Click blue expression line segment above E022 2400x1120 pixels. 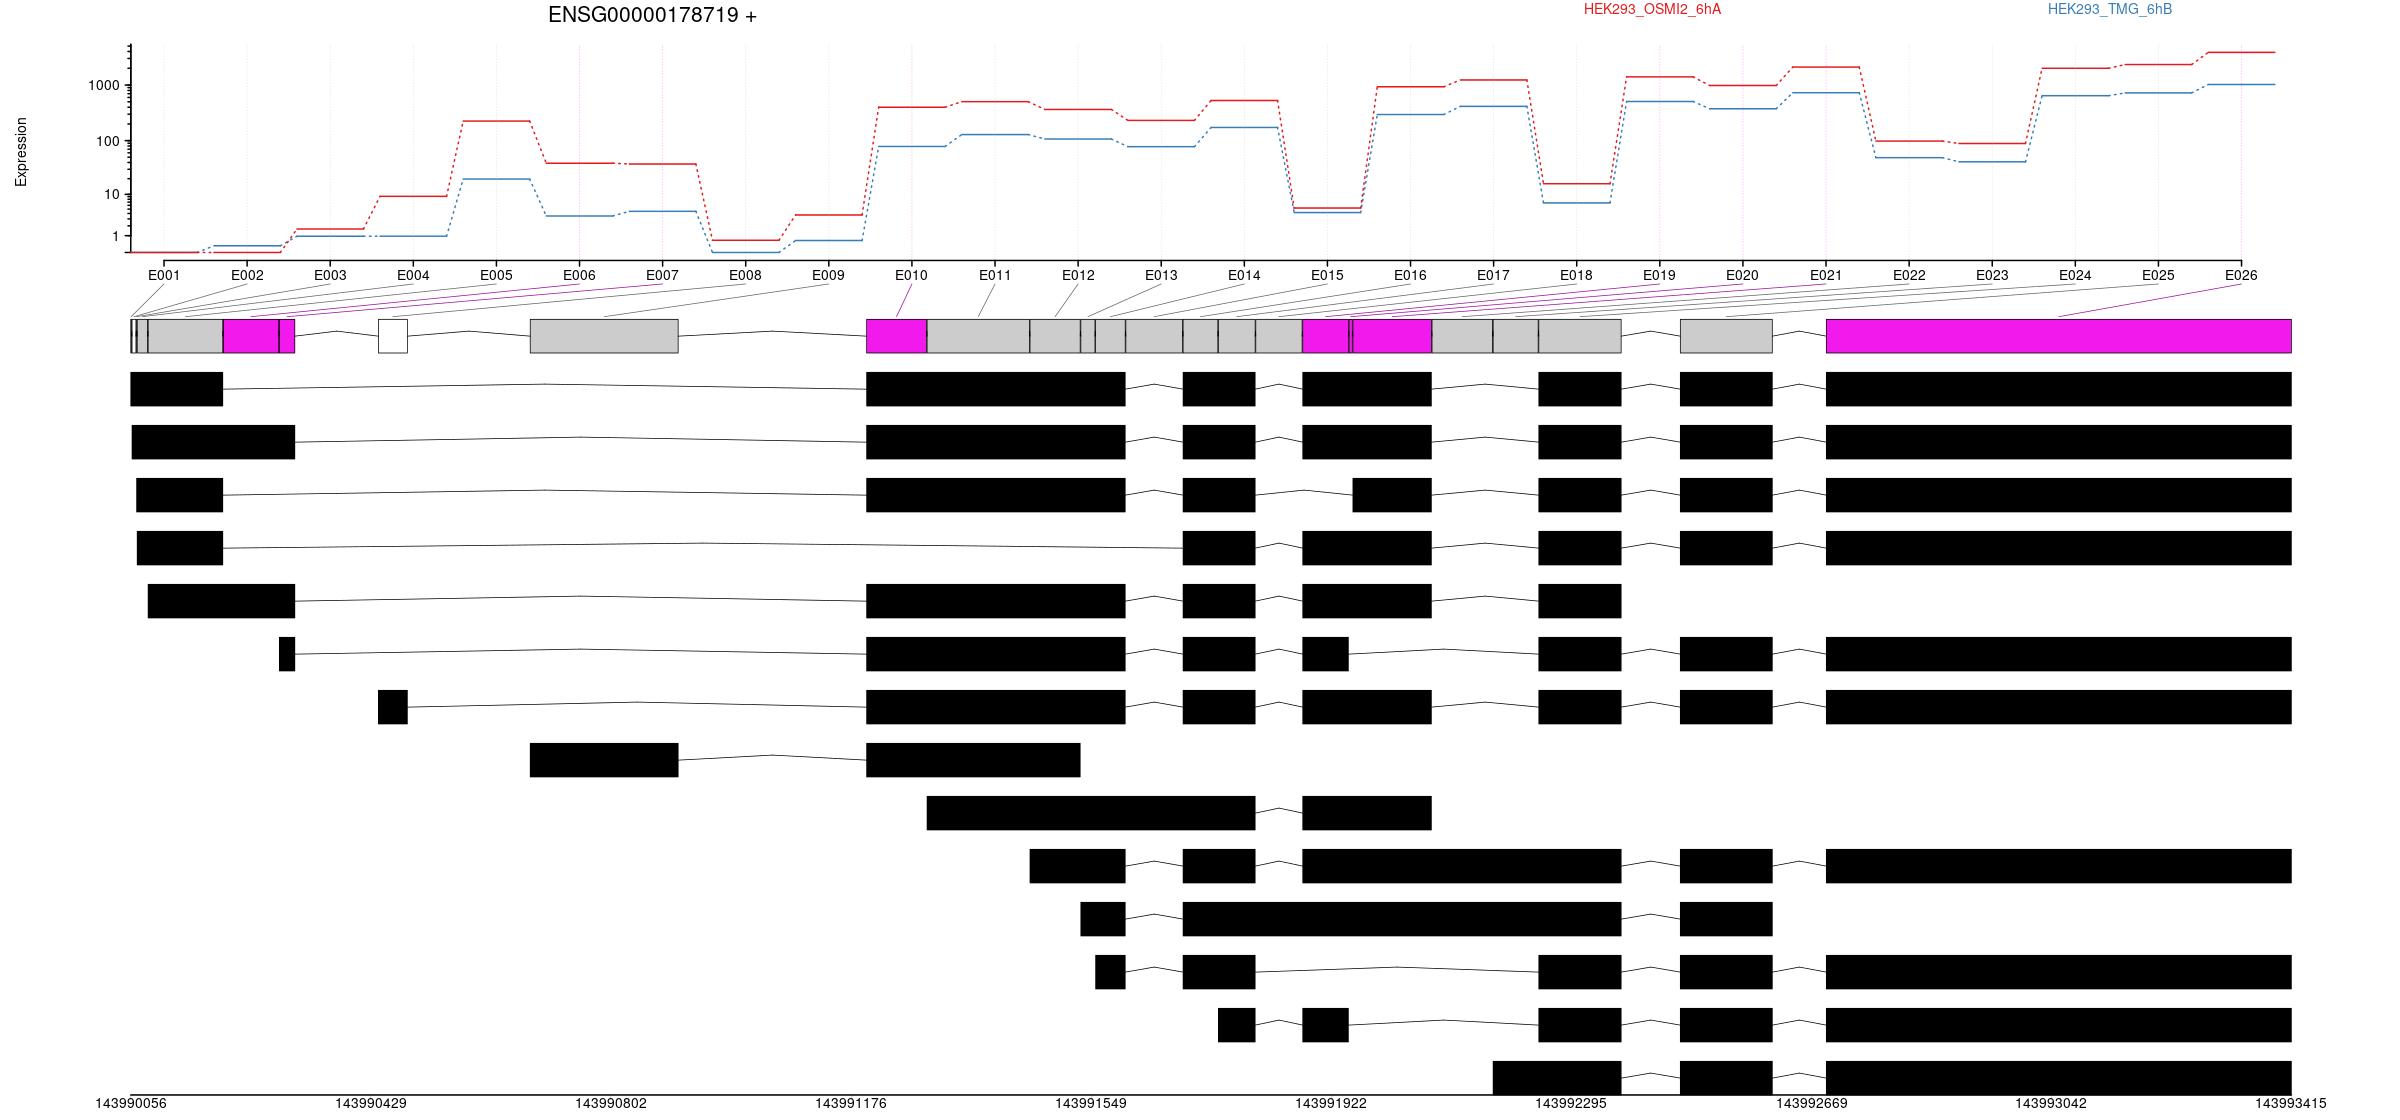1909,158
